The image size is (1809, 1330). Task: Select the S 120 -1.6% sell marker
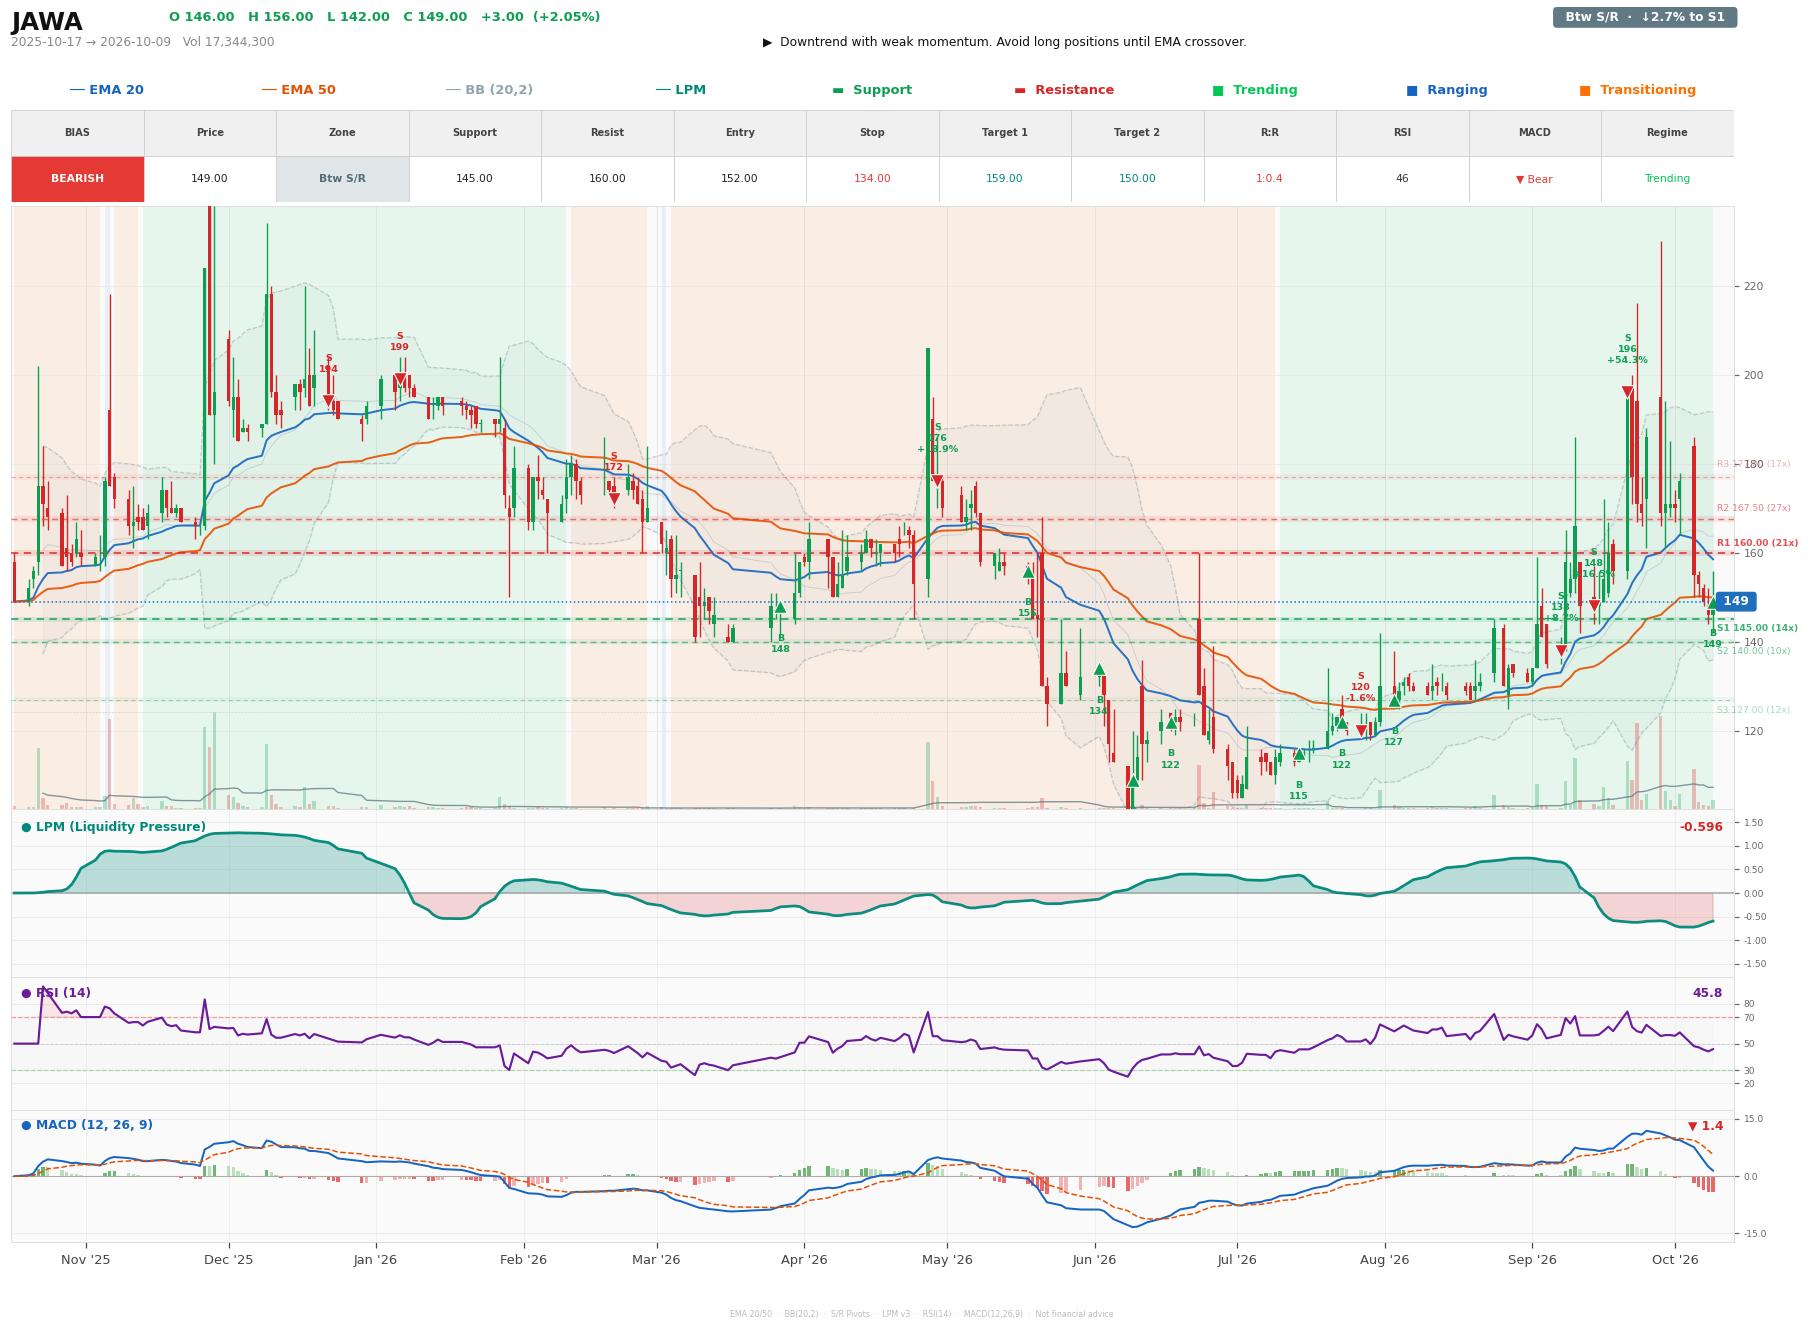1361,731
